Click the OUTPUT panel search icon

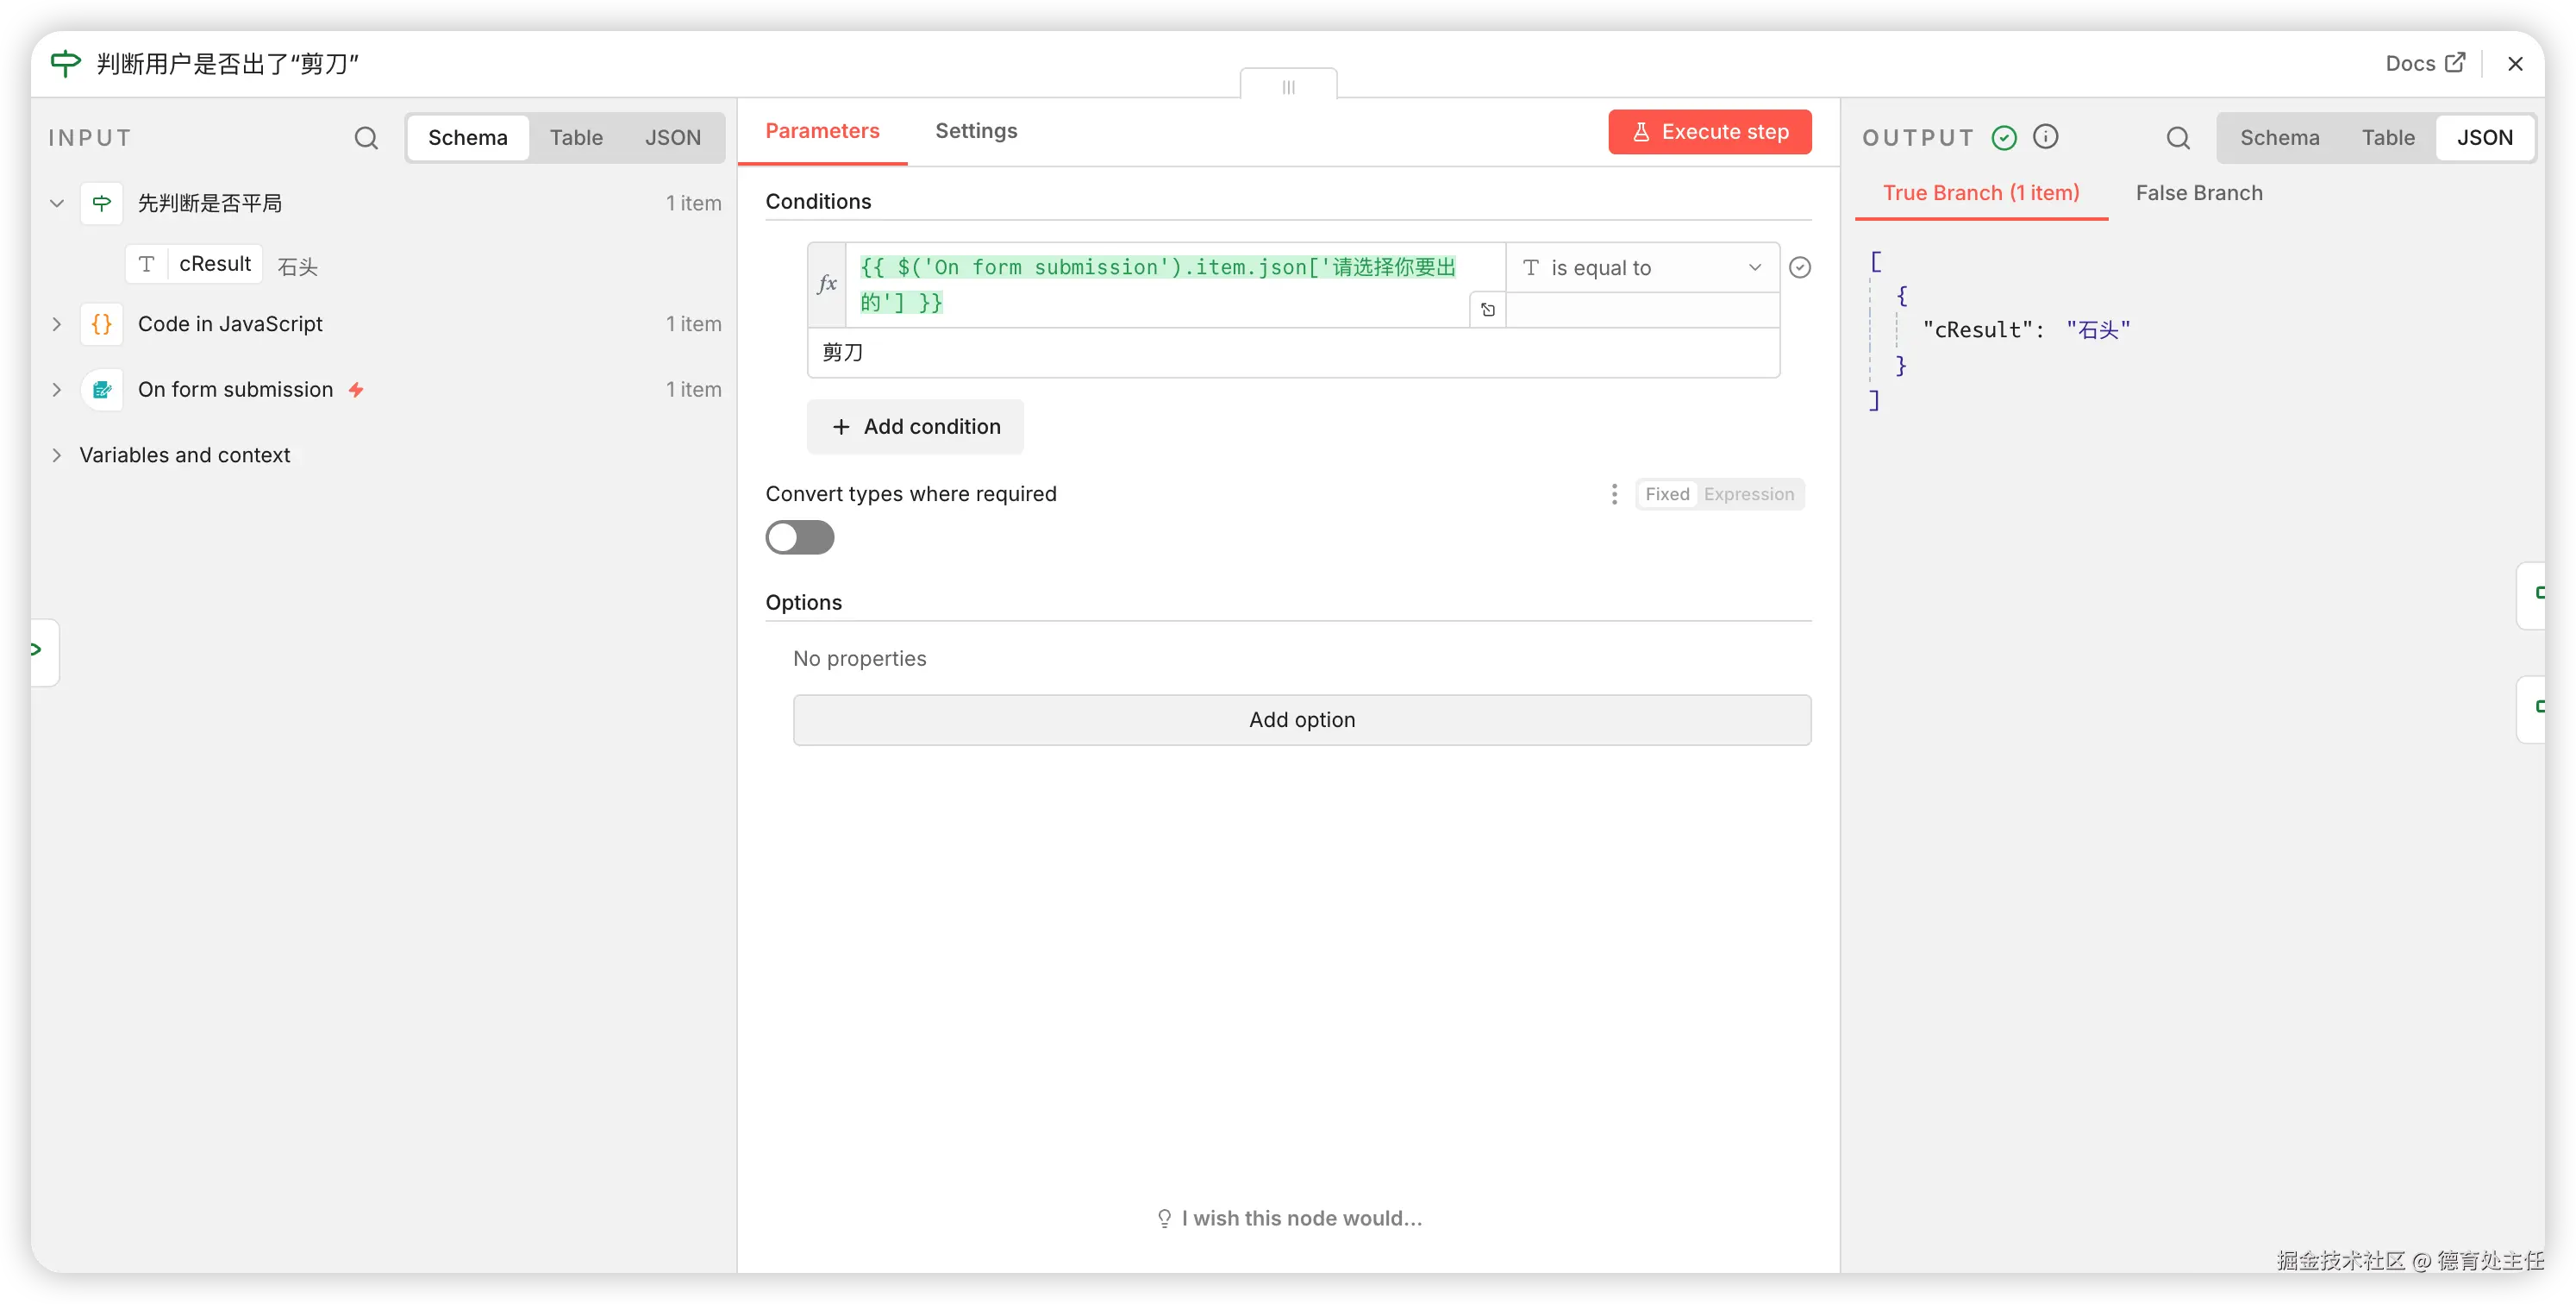(x=2178, y=138)
